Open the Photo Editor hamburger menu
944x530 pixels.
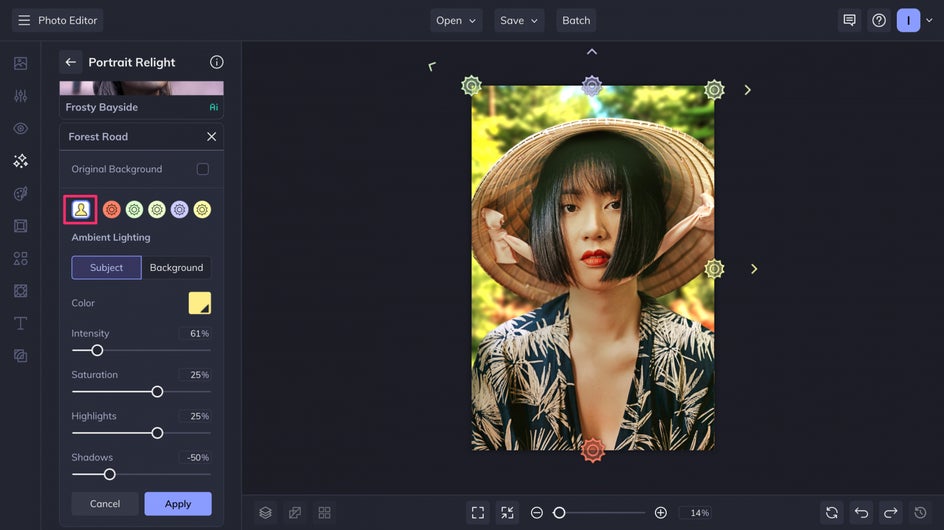(x=24, y=20)
